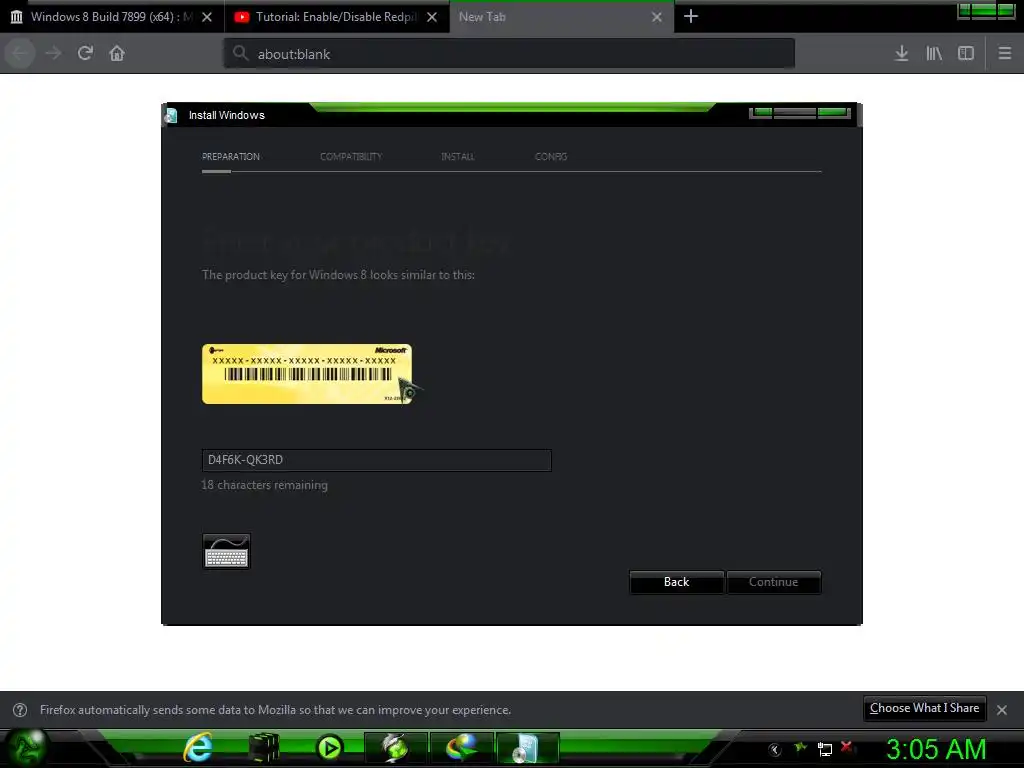The height and width of the screenshot is (768, 1024).
Task: Open a new tab with plus icon
Action: [690, 16]
